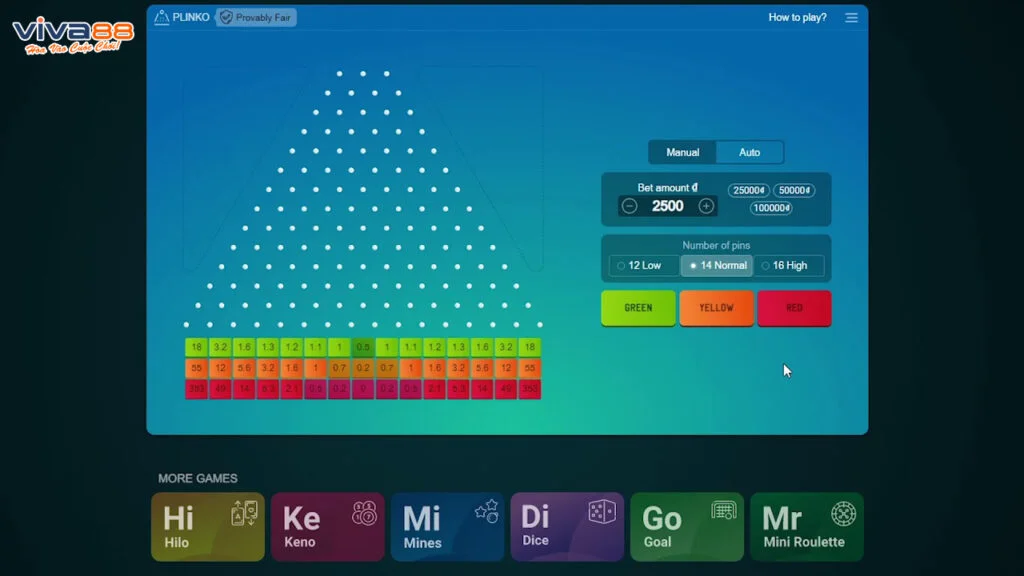The width and height of the screenshot is (1024, 576).
Task: Open the hamburger menu icon
Action: [x=851, y=17]
